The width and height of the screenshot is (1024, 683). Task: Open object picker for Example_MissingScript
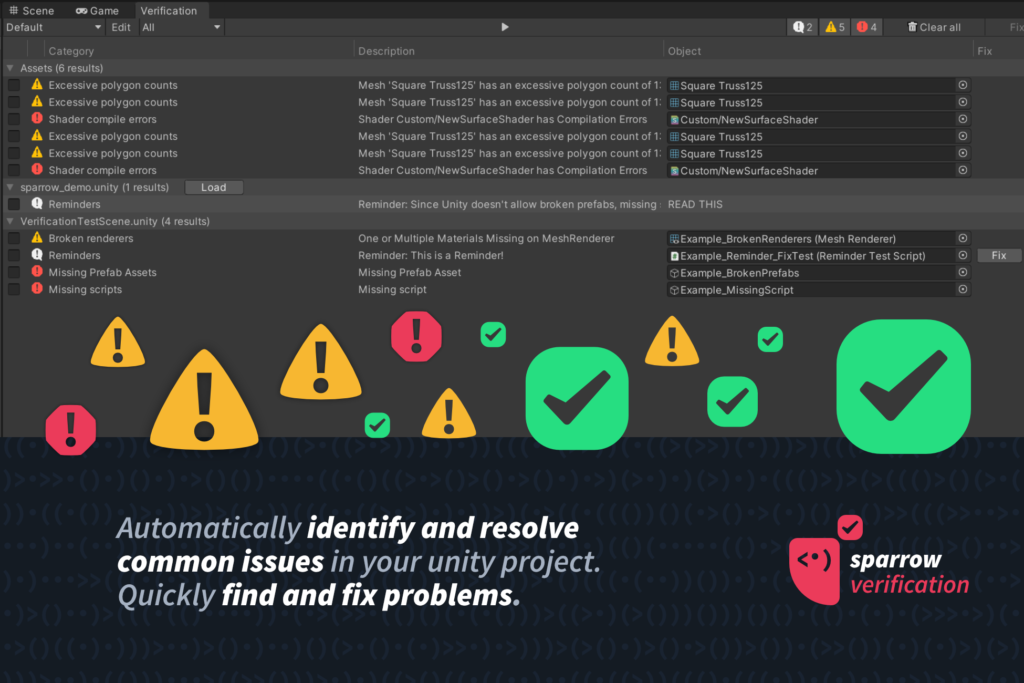point(963,289)
